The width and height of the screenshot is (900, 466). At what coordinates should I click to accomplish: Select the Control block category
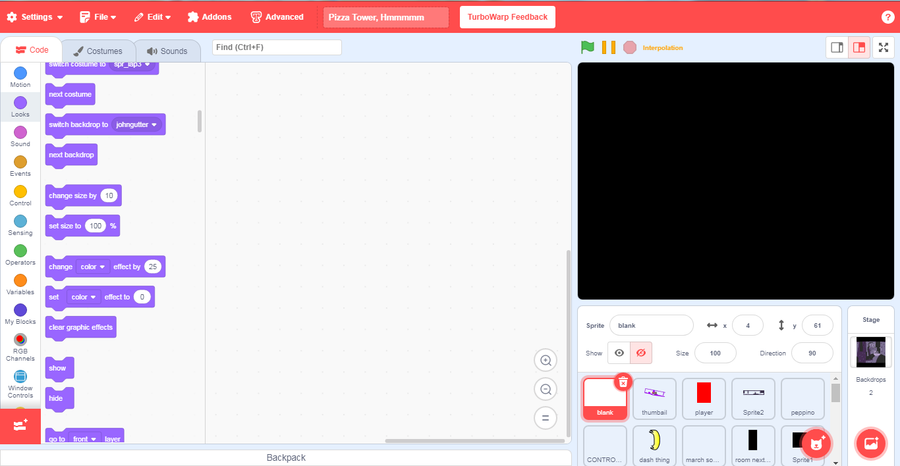pos(20,196)
